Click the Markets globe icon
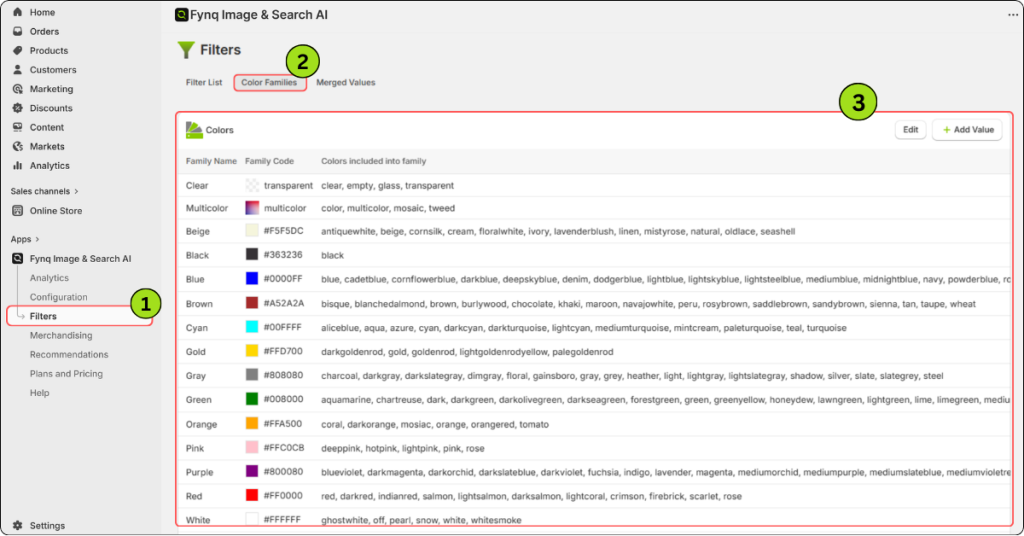Image resolution: width=1024 pixels, height=536 pixels. 18,146
